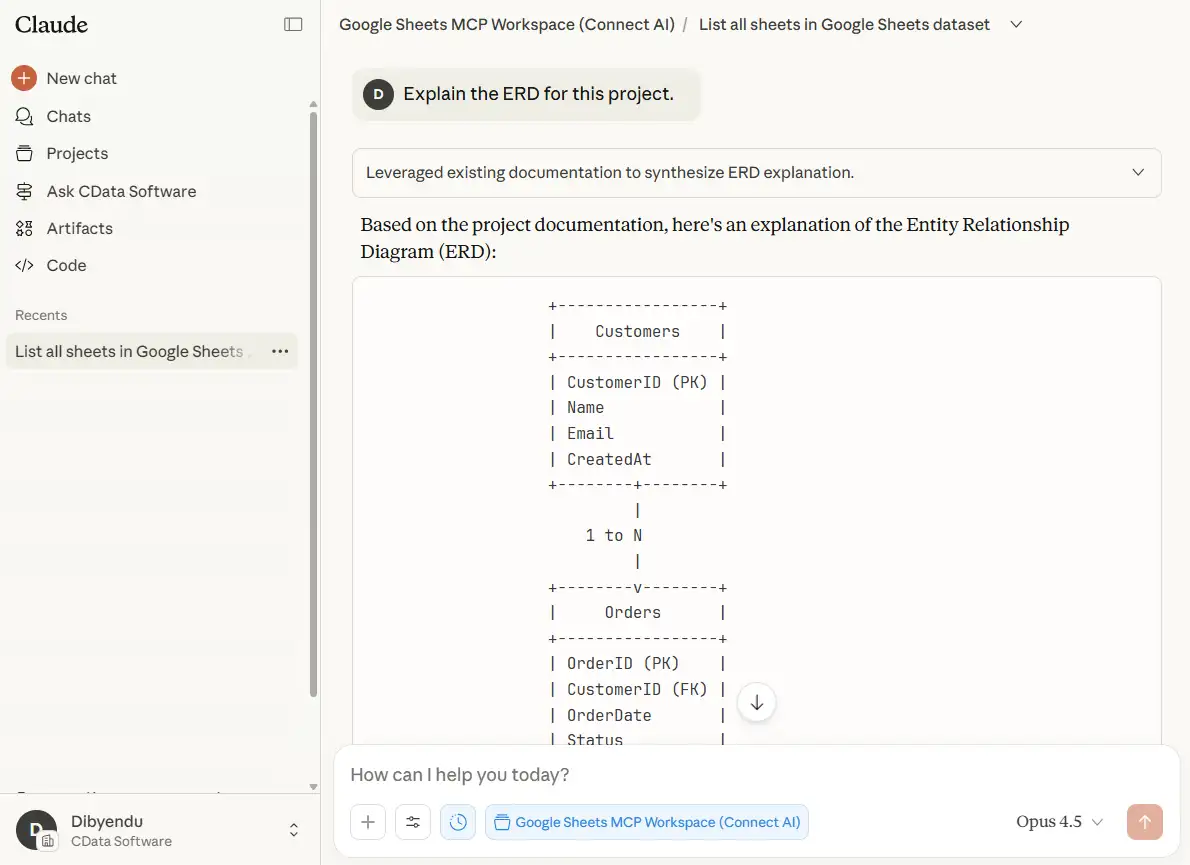Open options for recent chat item
This screenshot has width=1190, height=865.
pyautogui.click(x=280, y=351)
